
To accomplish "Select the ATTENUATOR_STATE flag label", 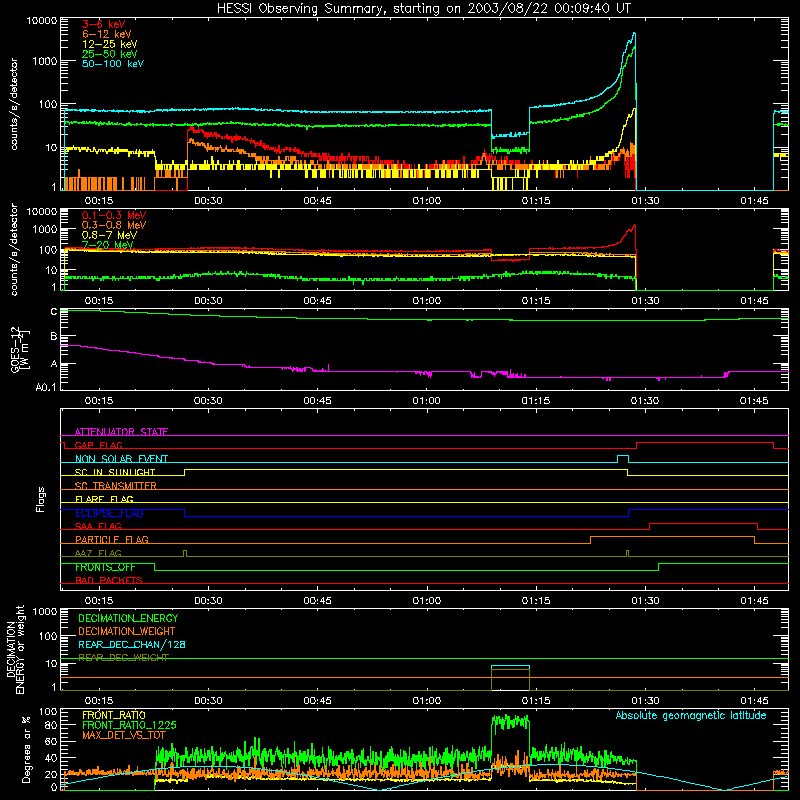I will (x=121, y=432).
